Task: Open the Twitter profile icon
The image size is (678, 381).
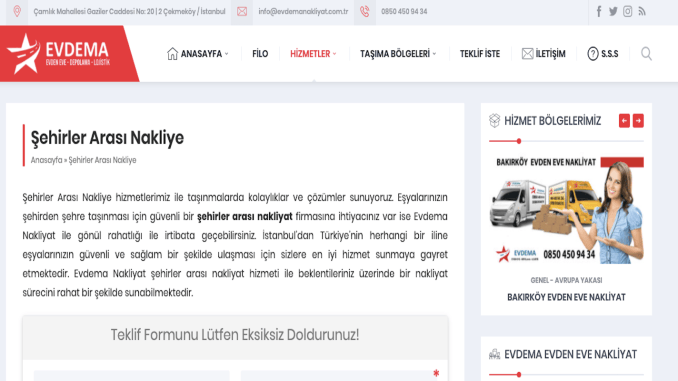Action: [613, 12]
